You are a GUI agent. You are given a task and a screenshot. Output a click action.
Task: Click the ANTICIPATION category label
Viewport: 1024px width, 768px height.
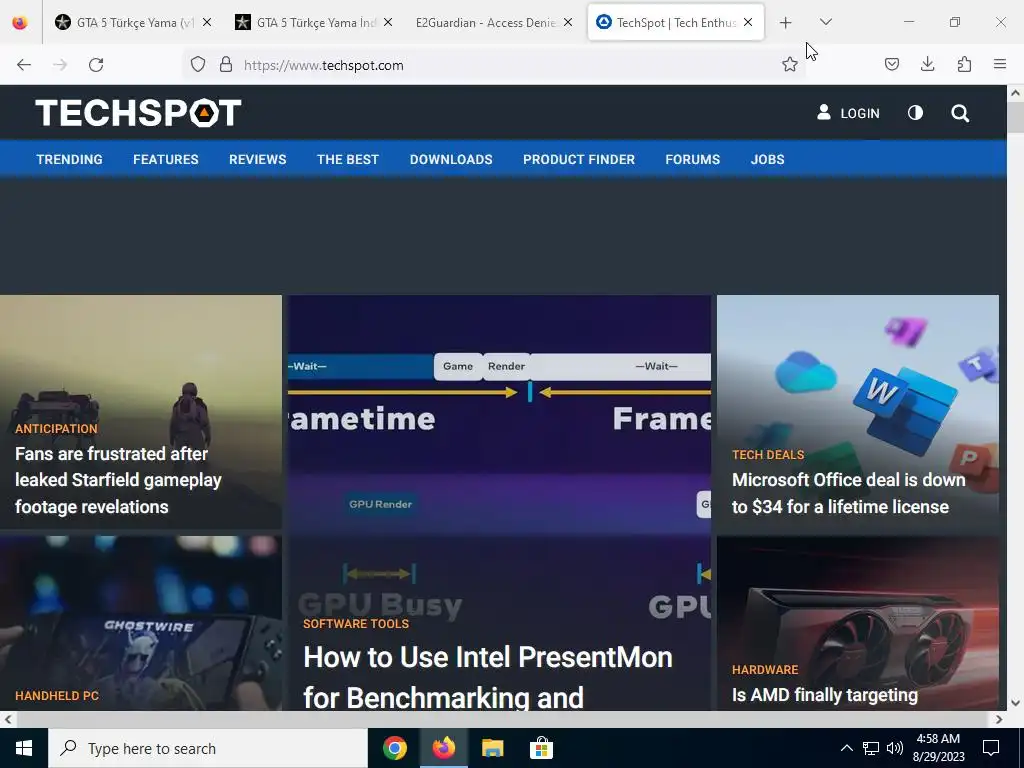56,428
